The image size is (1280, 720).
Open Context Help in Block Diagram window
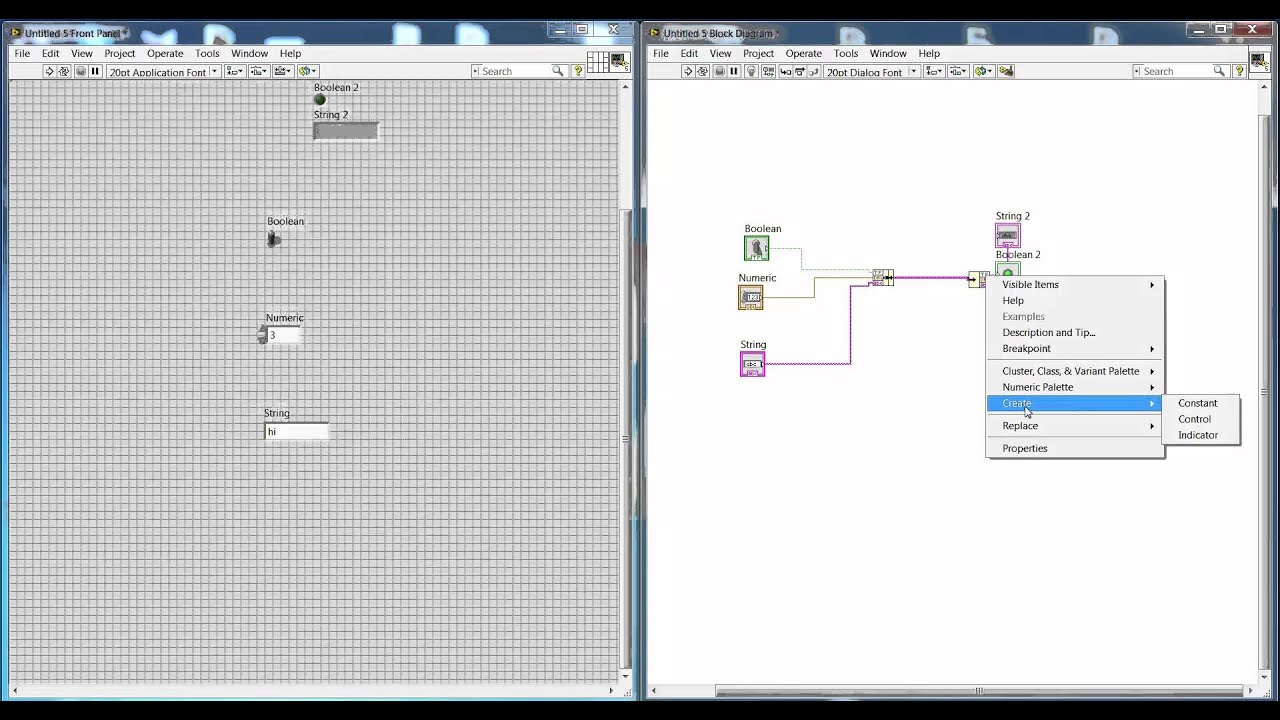(1240, 71)
